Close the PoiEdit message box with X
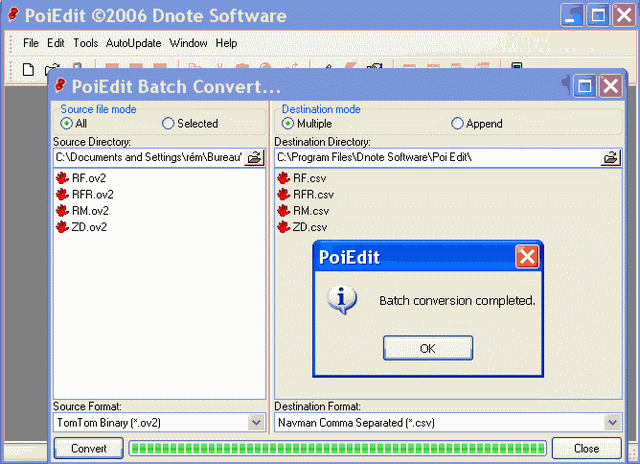Viewport: 640px width, 464px height. click(x=527, y=257)
